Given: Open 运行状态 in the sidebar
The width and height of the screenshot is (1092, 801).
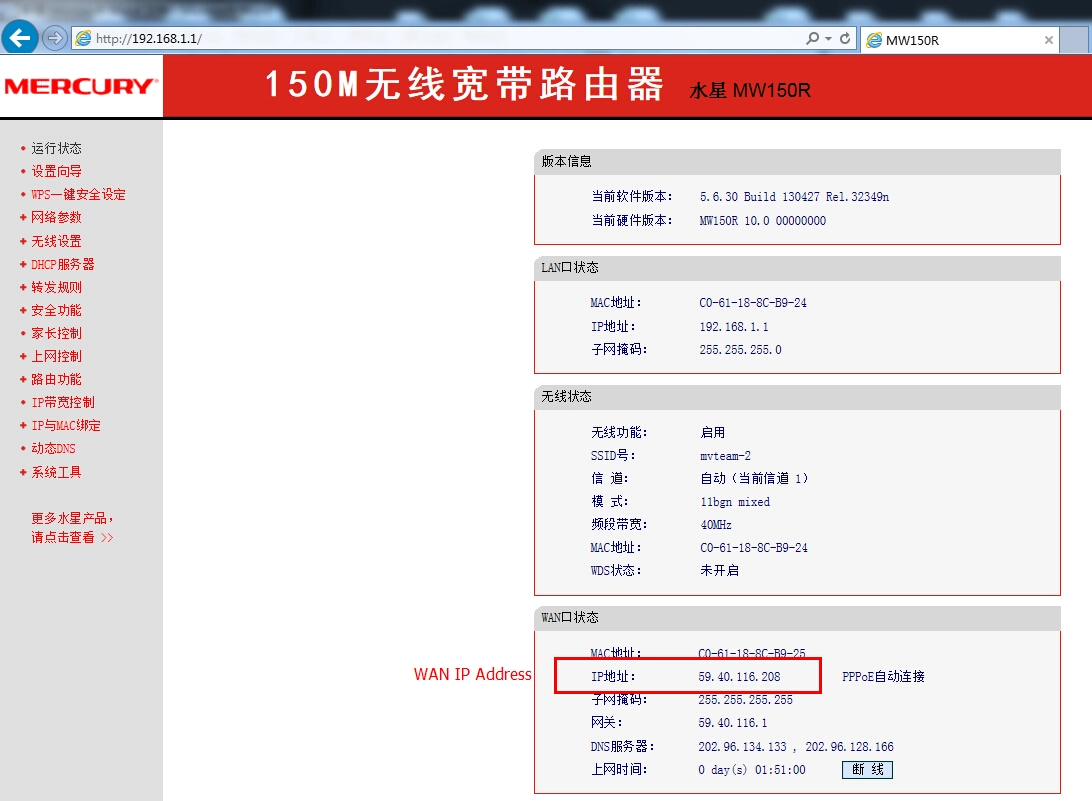Looking at the screenshot, I should click(x=56, y=148).
